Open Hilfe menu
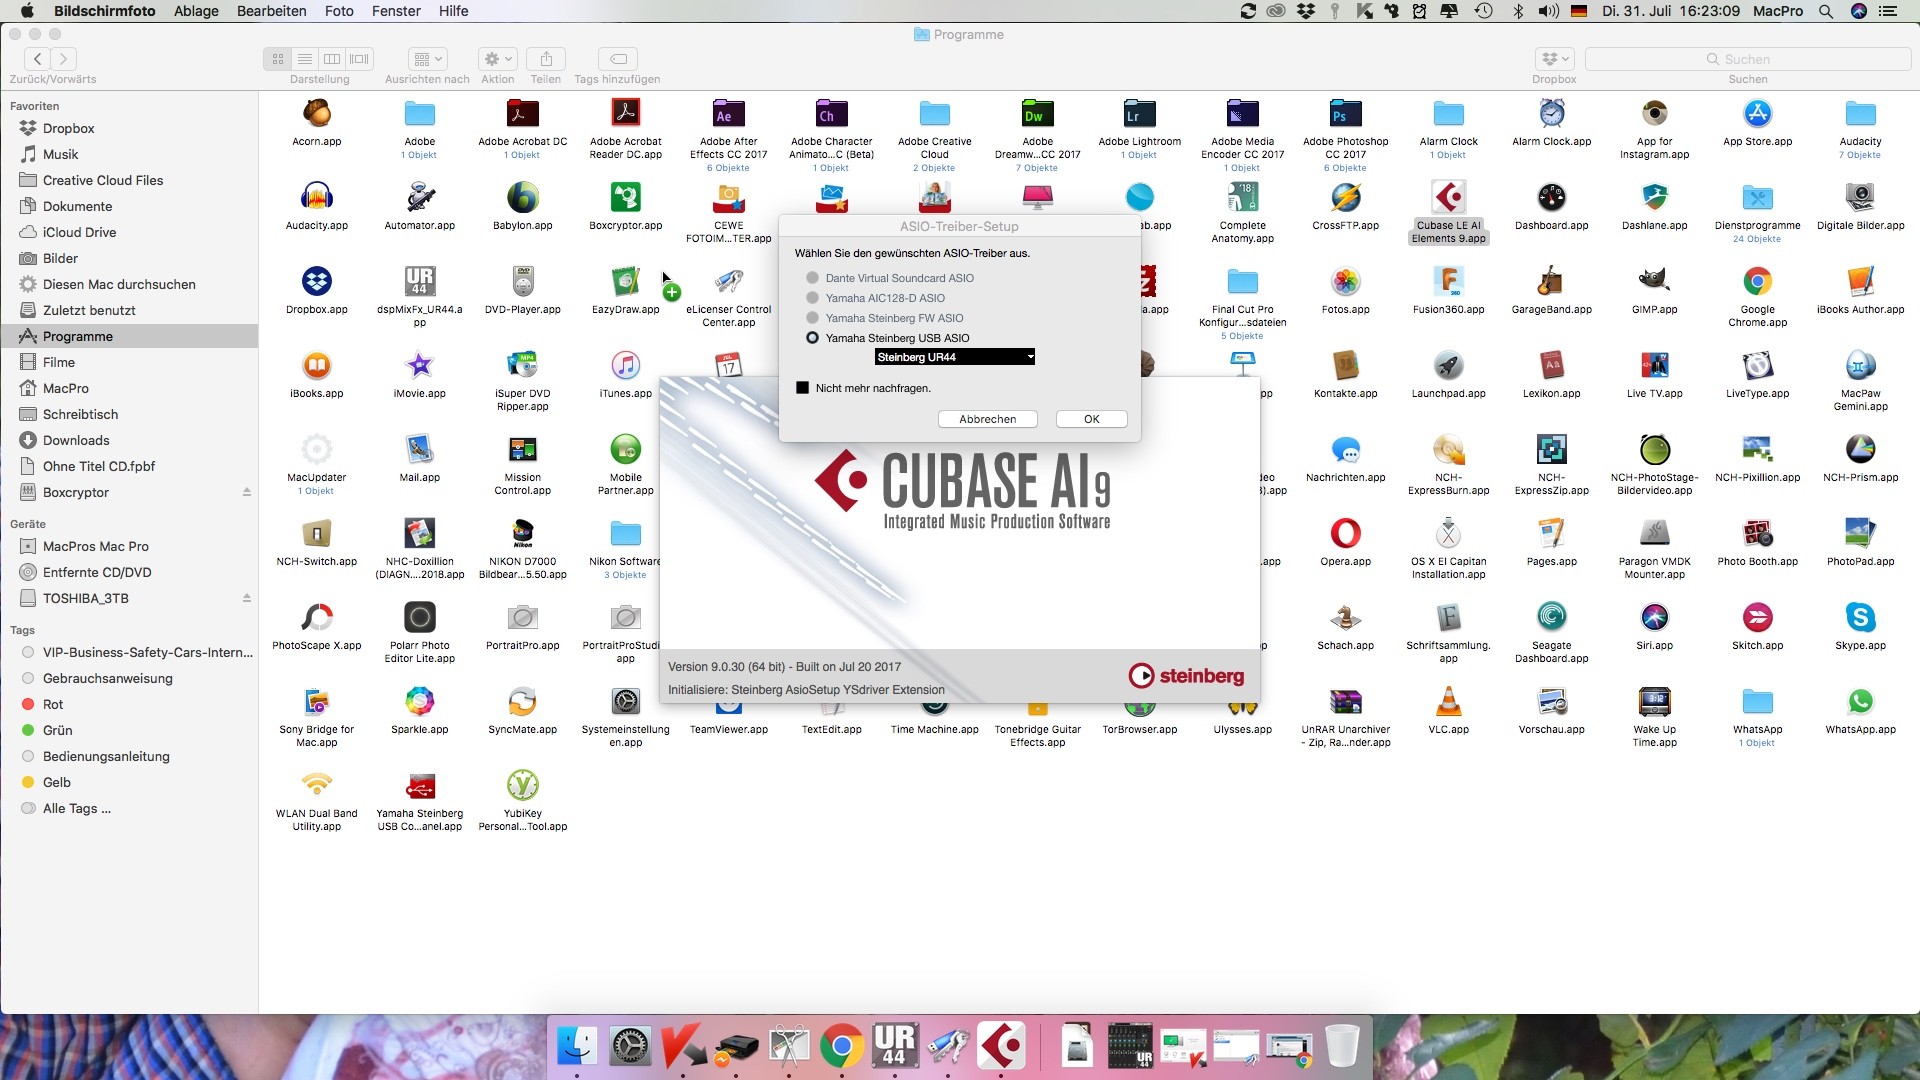Image resolution: width=1920 pixels, height=1080 pixels. pyautogui.click(x=453, y=11)
